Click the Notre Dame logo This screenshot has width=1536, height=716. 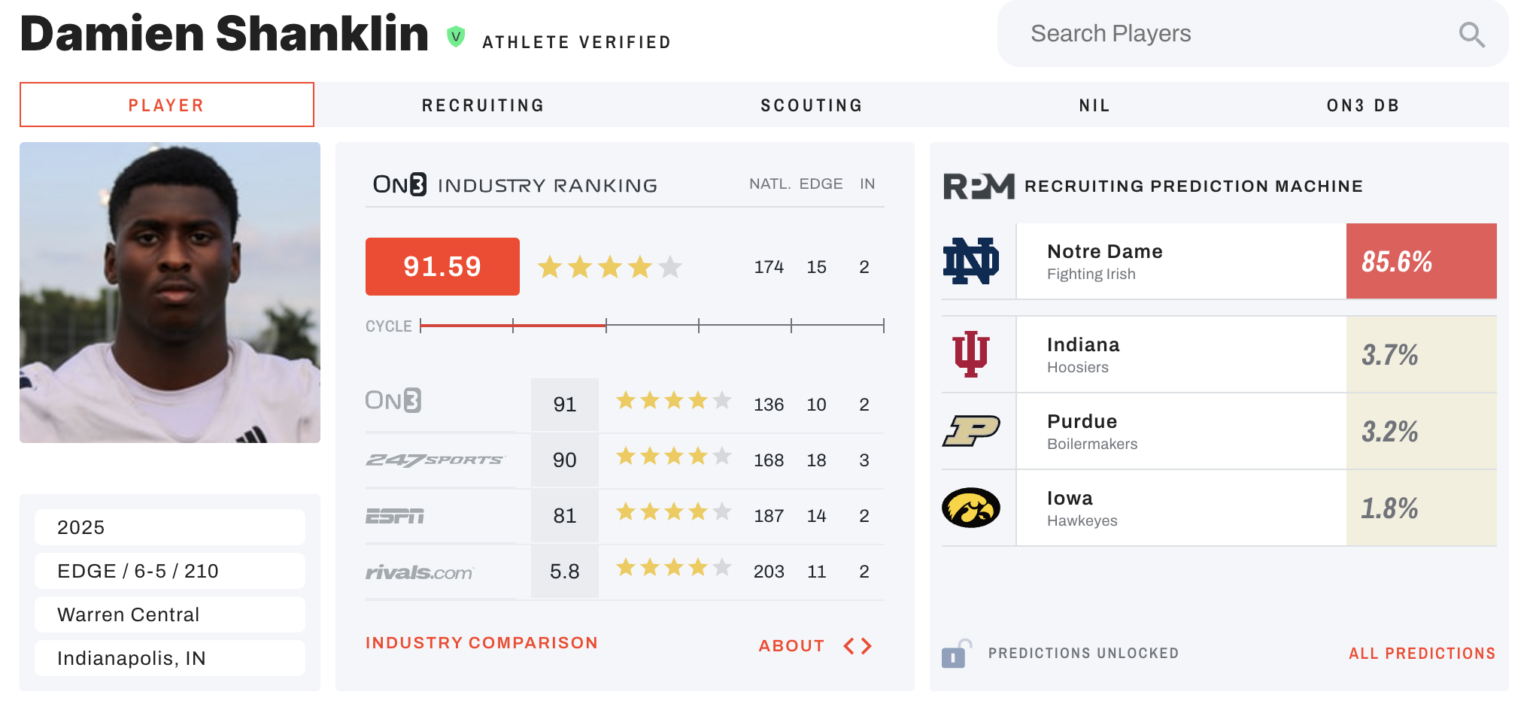coord(971,261)
